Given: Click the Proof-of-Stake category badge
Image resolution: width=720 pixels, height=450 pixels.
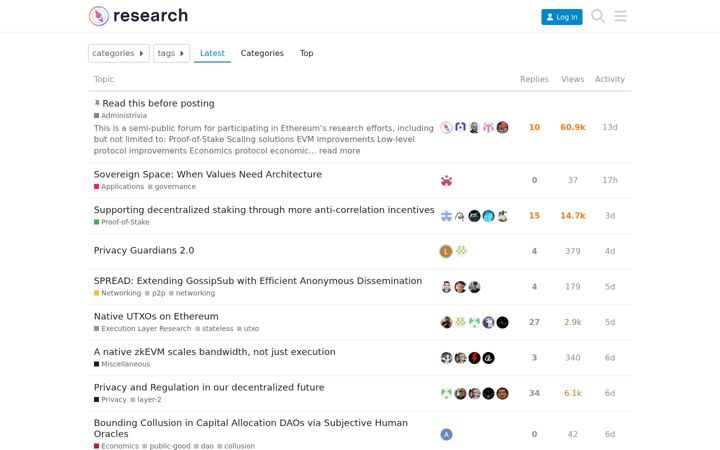Looking at the screenshot, I should pyautogui.click(x=122, y=222).
